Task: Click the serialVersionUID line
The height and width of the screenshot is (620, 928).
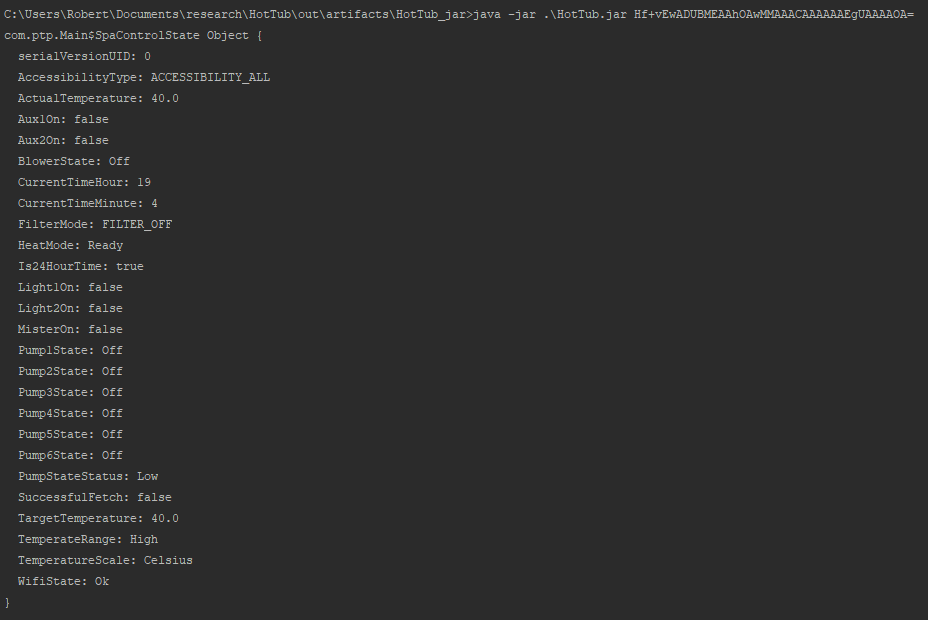Action: click(x=84, y=56)
